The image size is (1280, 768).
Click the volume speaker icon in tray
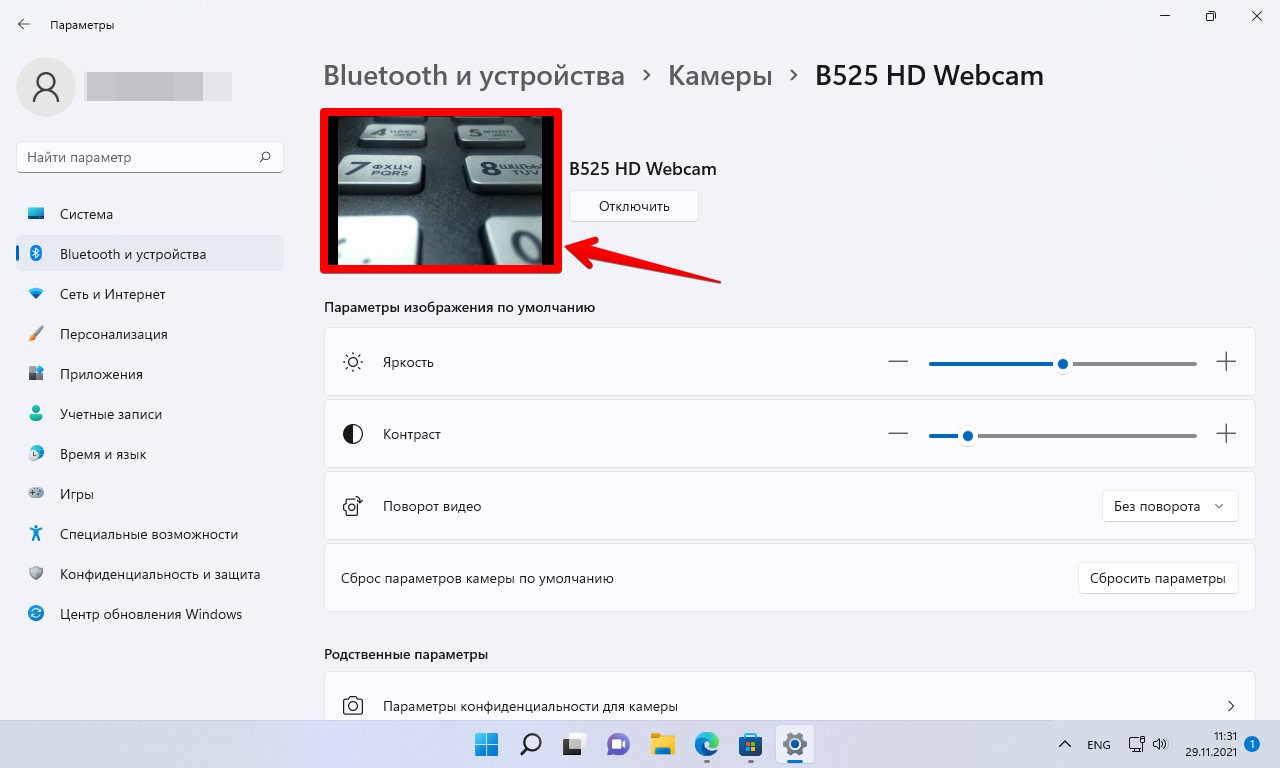[1160, 744]
